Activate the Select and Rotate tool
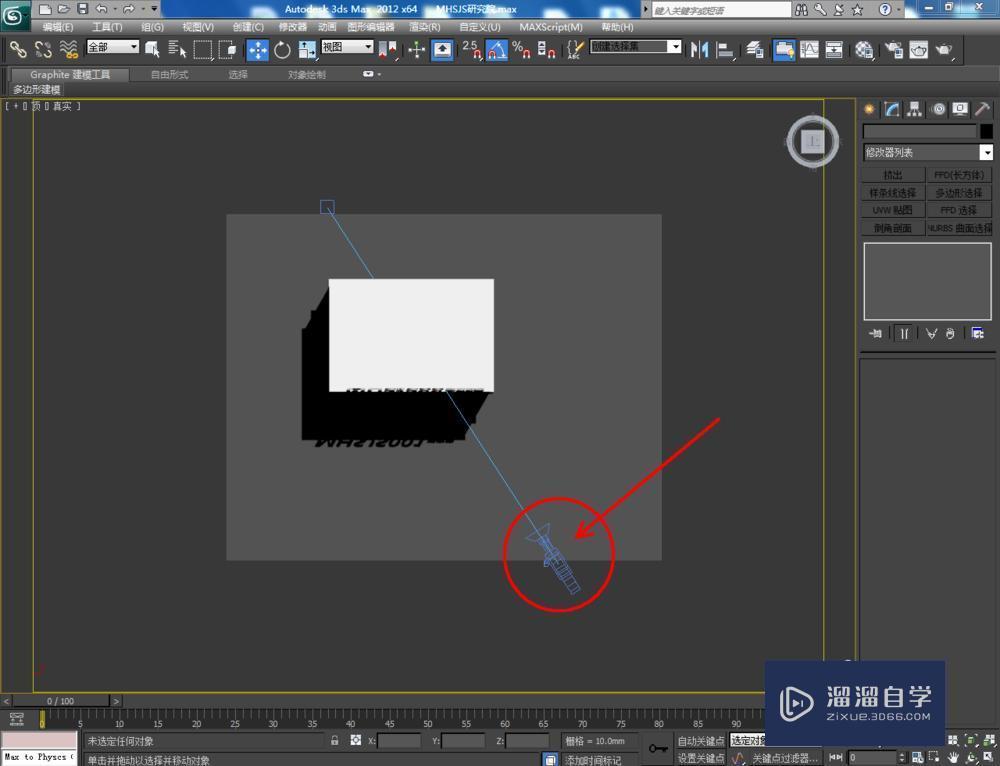The height and width of the screenshot is (766, 1000). [x=281, y=50]
